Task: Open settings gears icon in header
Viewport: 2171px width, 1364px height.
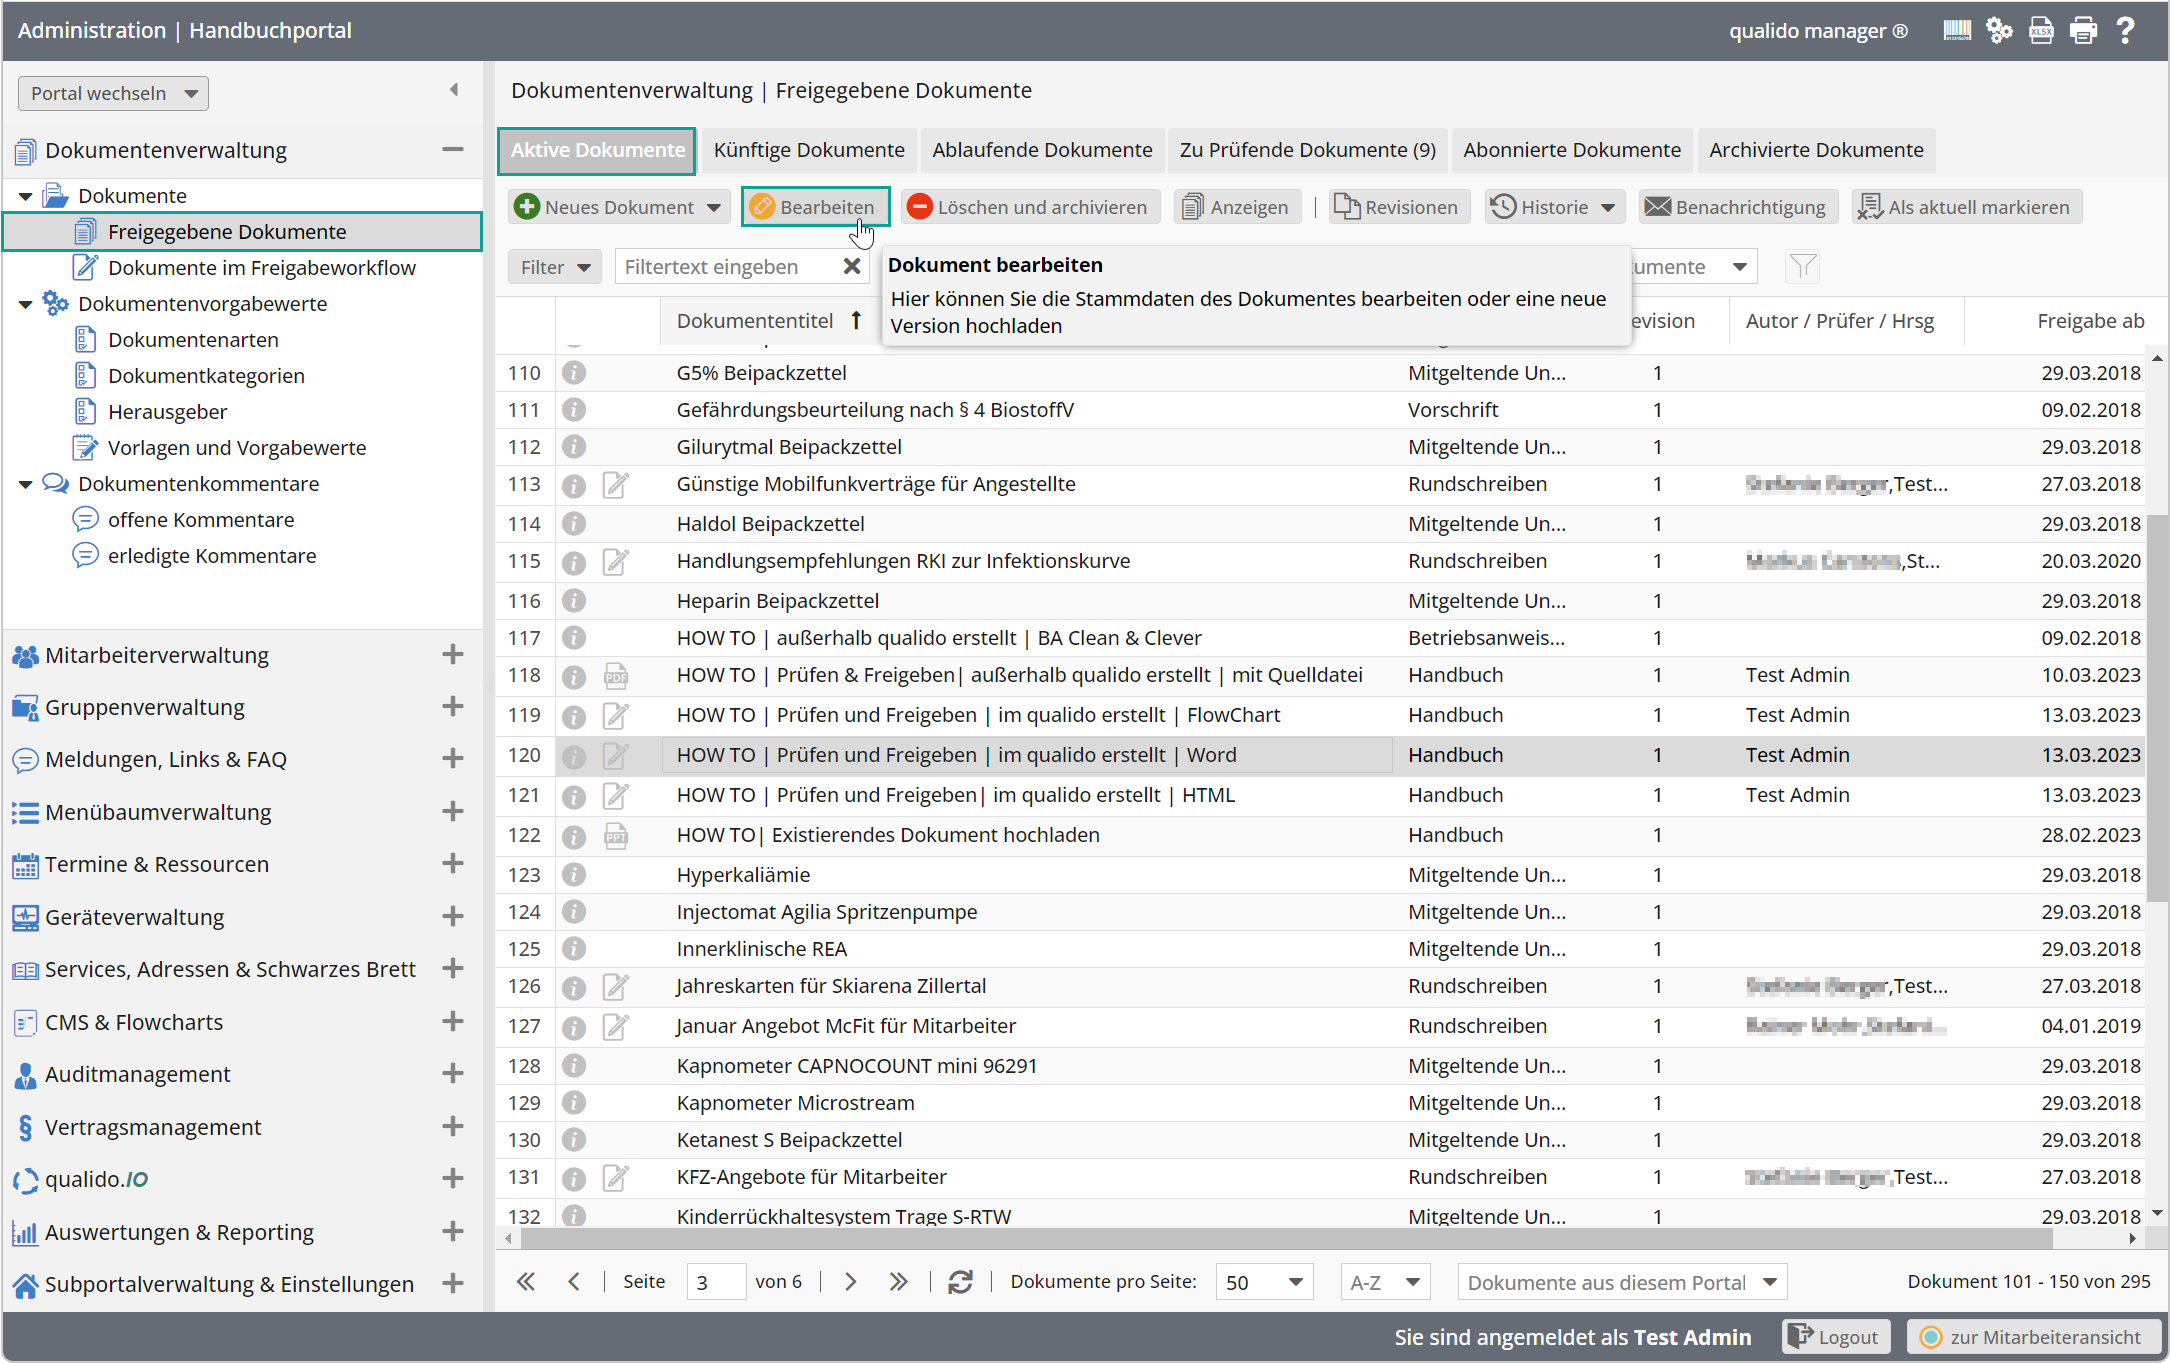Action: pyautogui.click(x=1998, y=30)
